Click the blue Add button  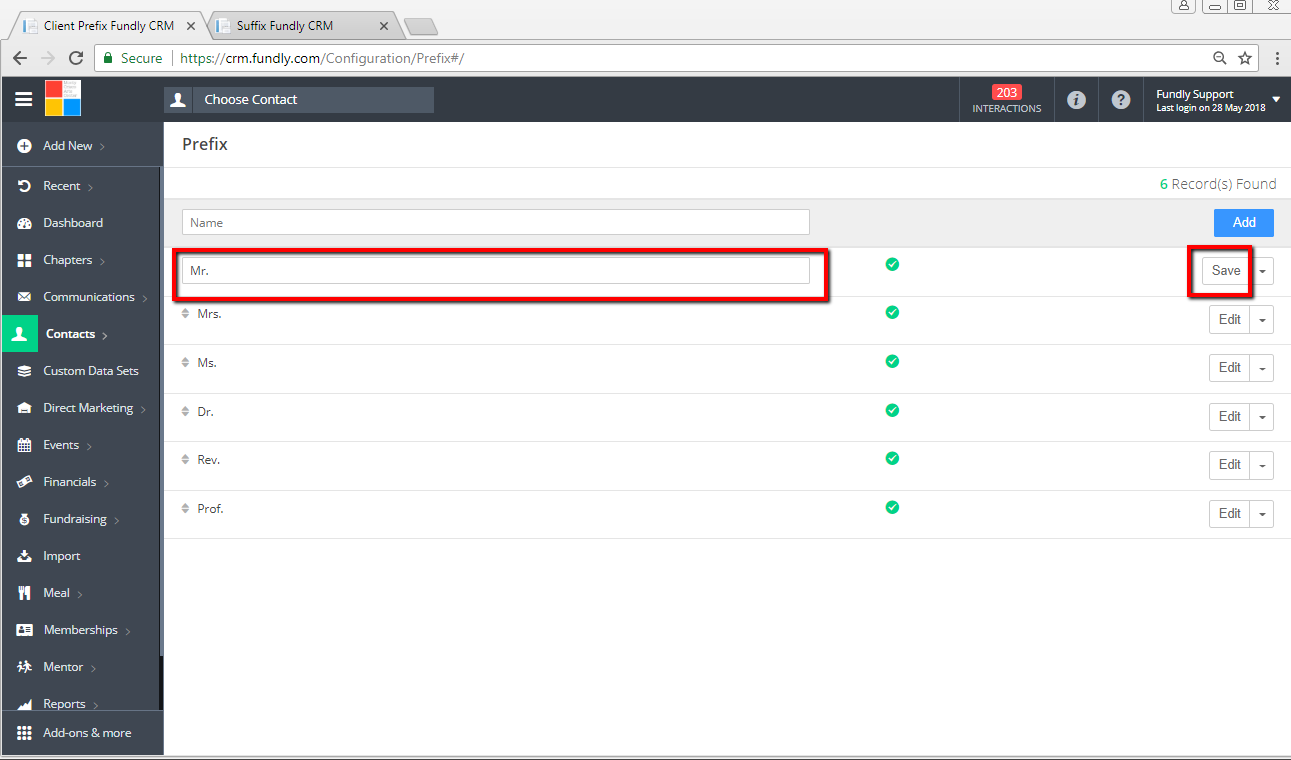click(1244, 222)
